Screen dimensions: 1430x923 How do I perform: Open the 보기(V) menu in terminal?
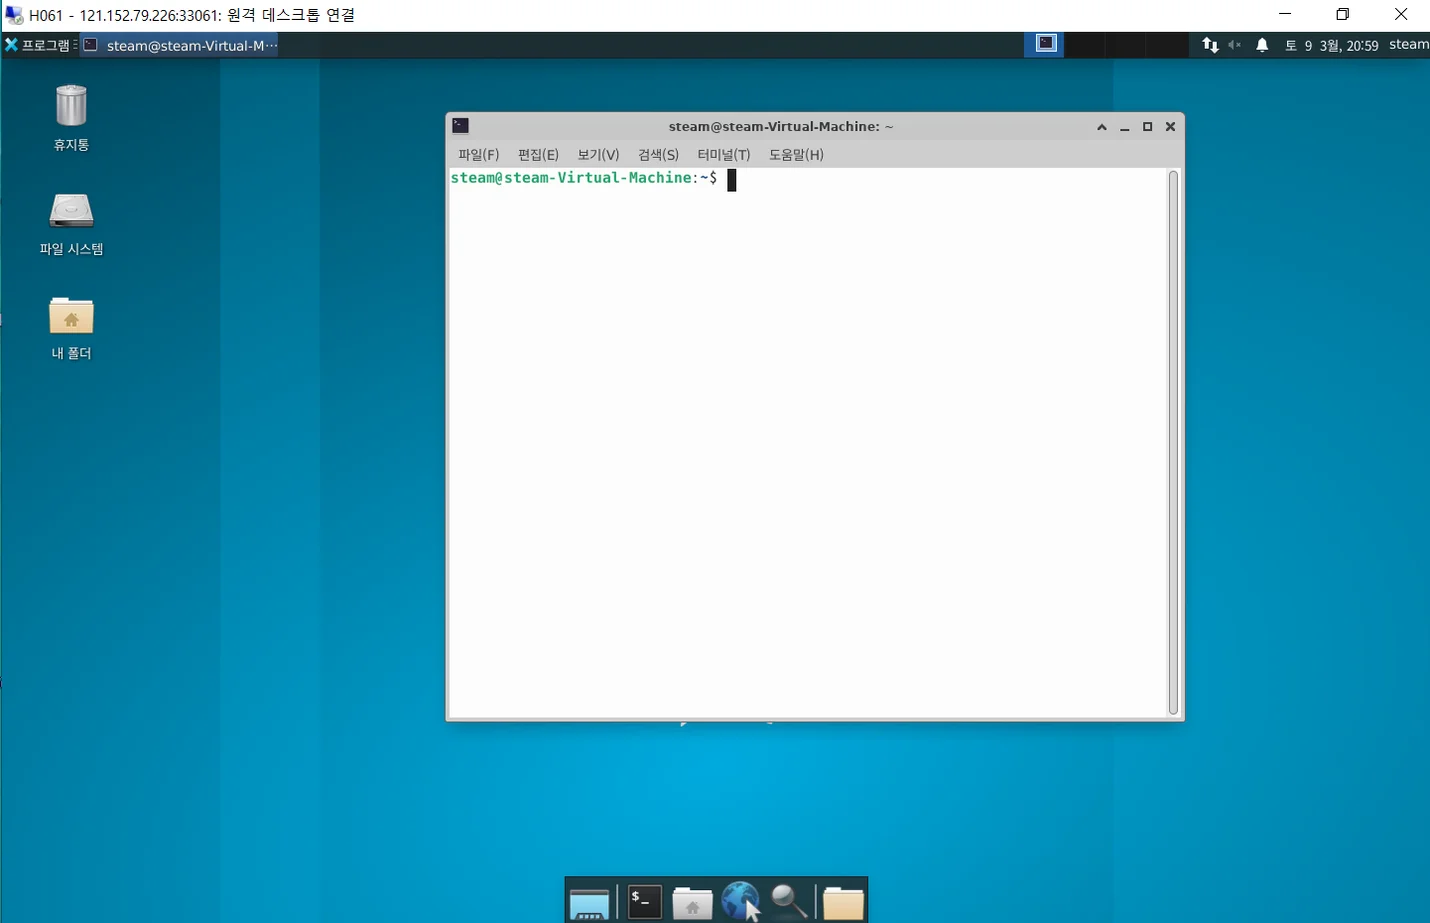[598, 154]
